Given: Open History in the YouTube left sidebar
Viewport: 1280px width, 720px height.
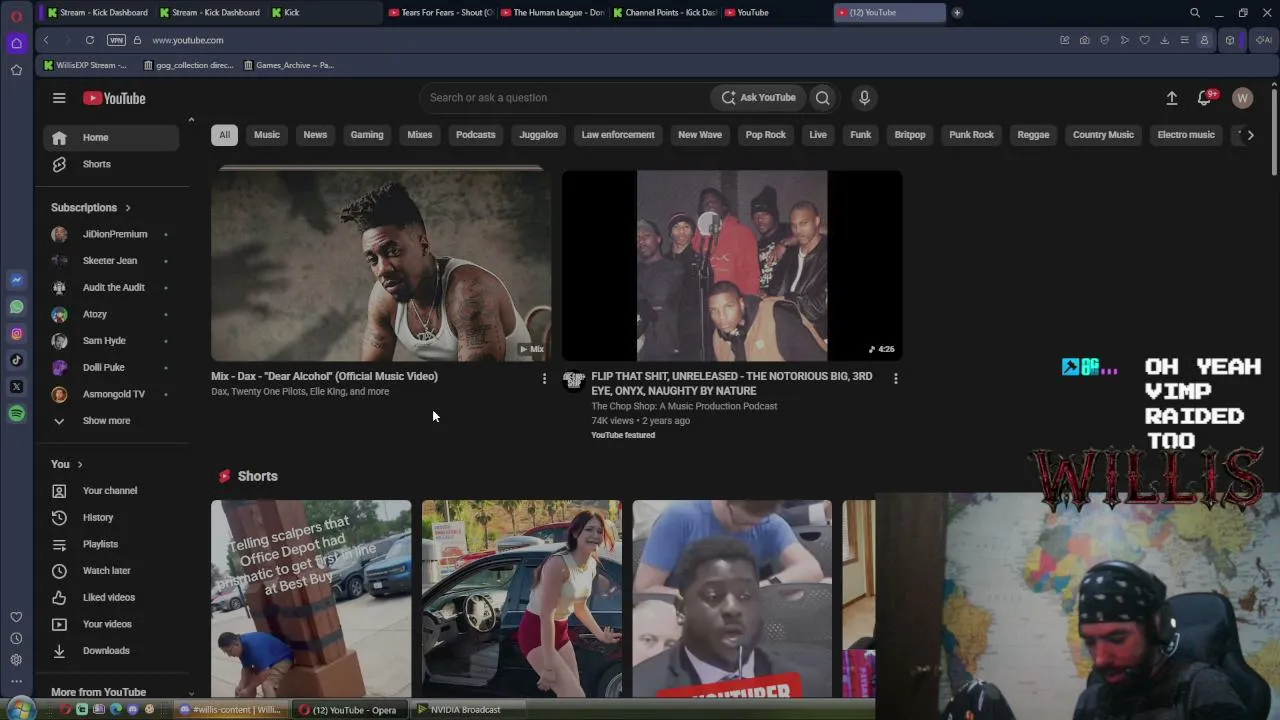Looking at the screenshot, I should point(111,518).
